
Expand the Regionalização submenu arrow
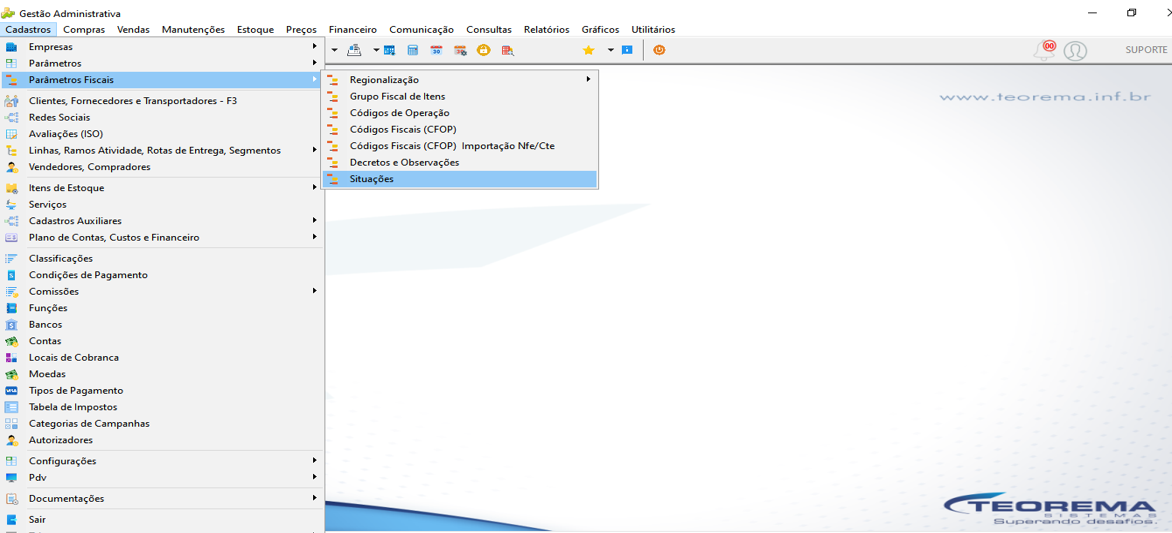pos(588,79)
